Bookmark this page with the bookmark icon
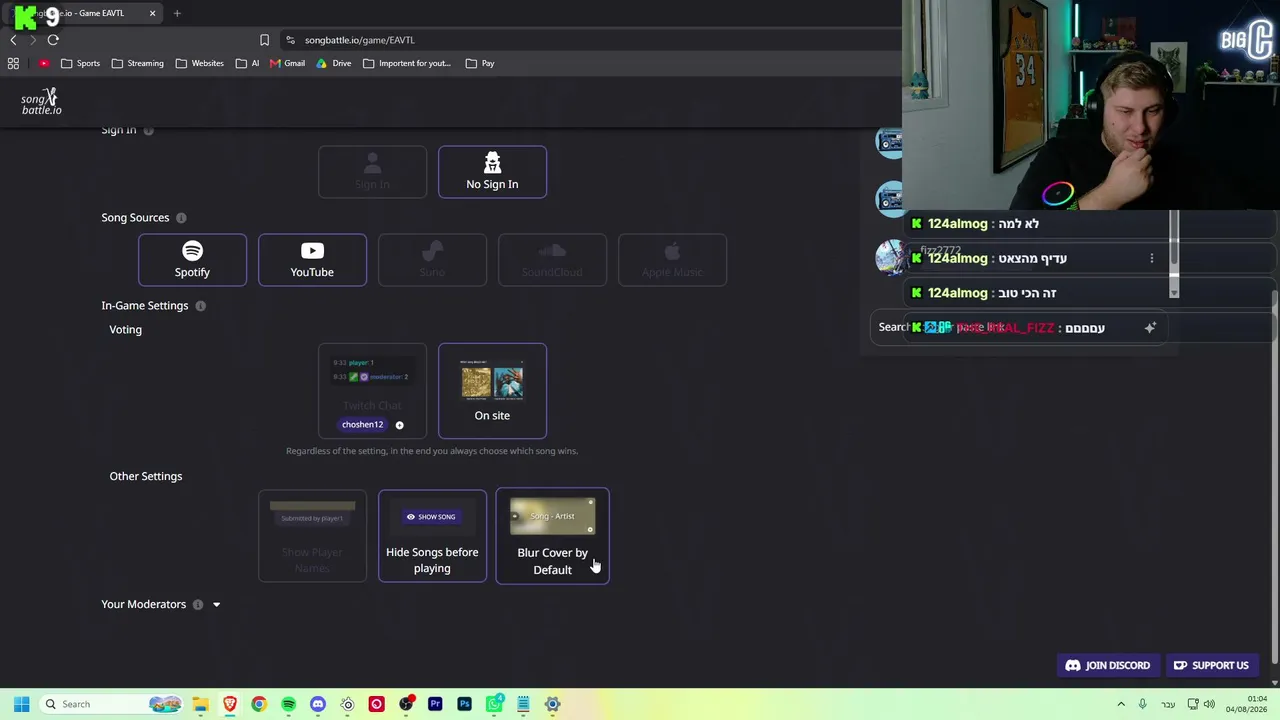 tap(264, 40)
